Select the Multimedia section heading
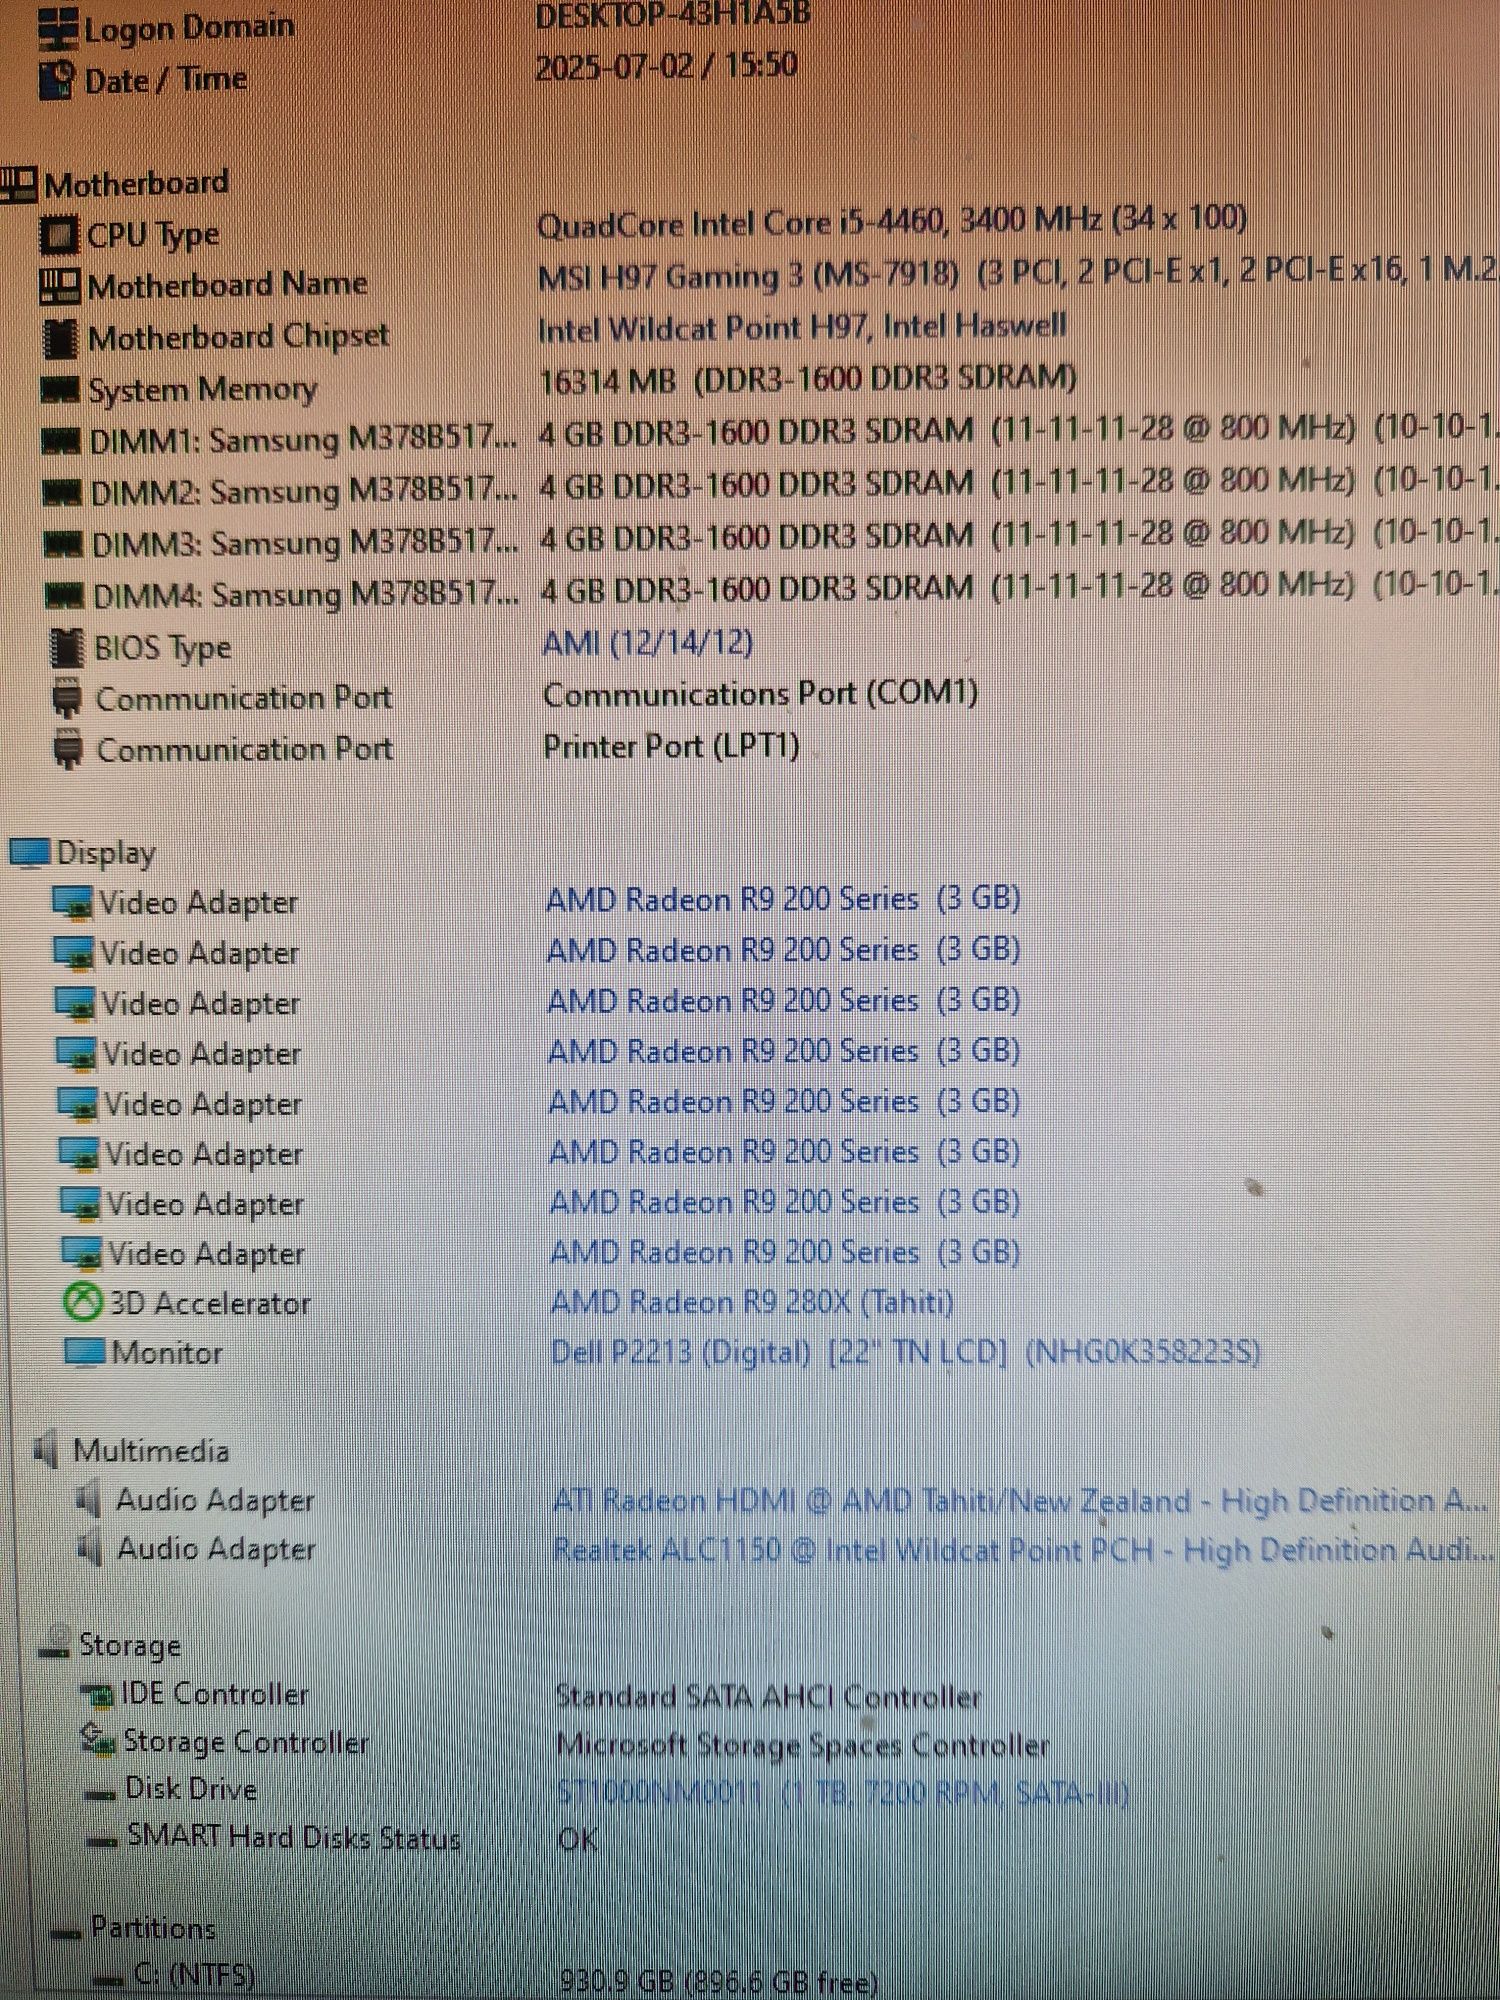The image size is (1500, 2000). point(151,1450)
